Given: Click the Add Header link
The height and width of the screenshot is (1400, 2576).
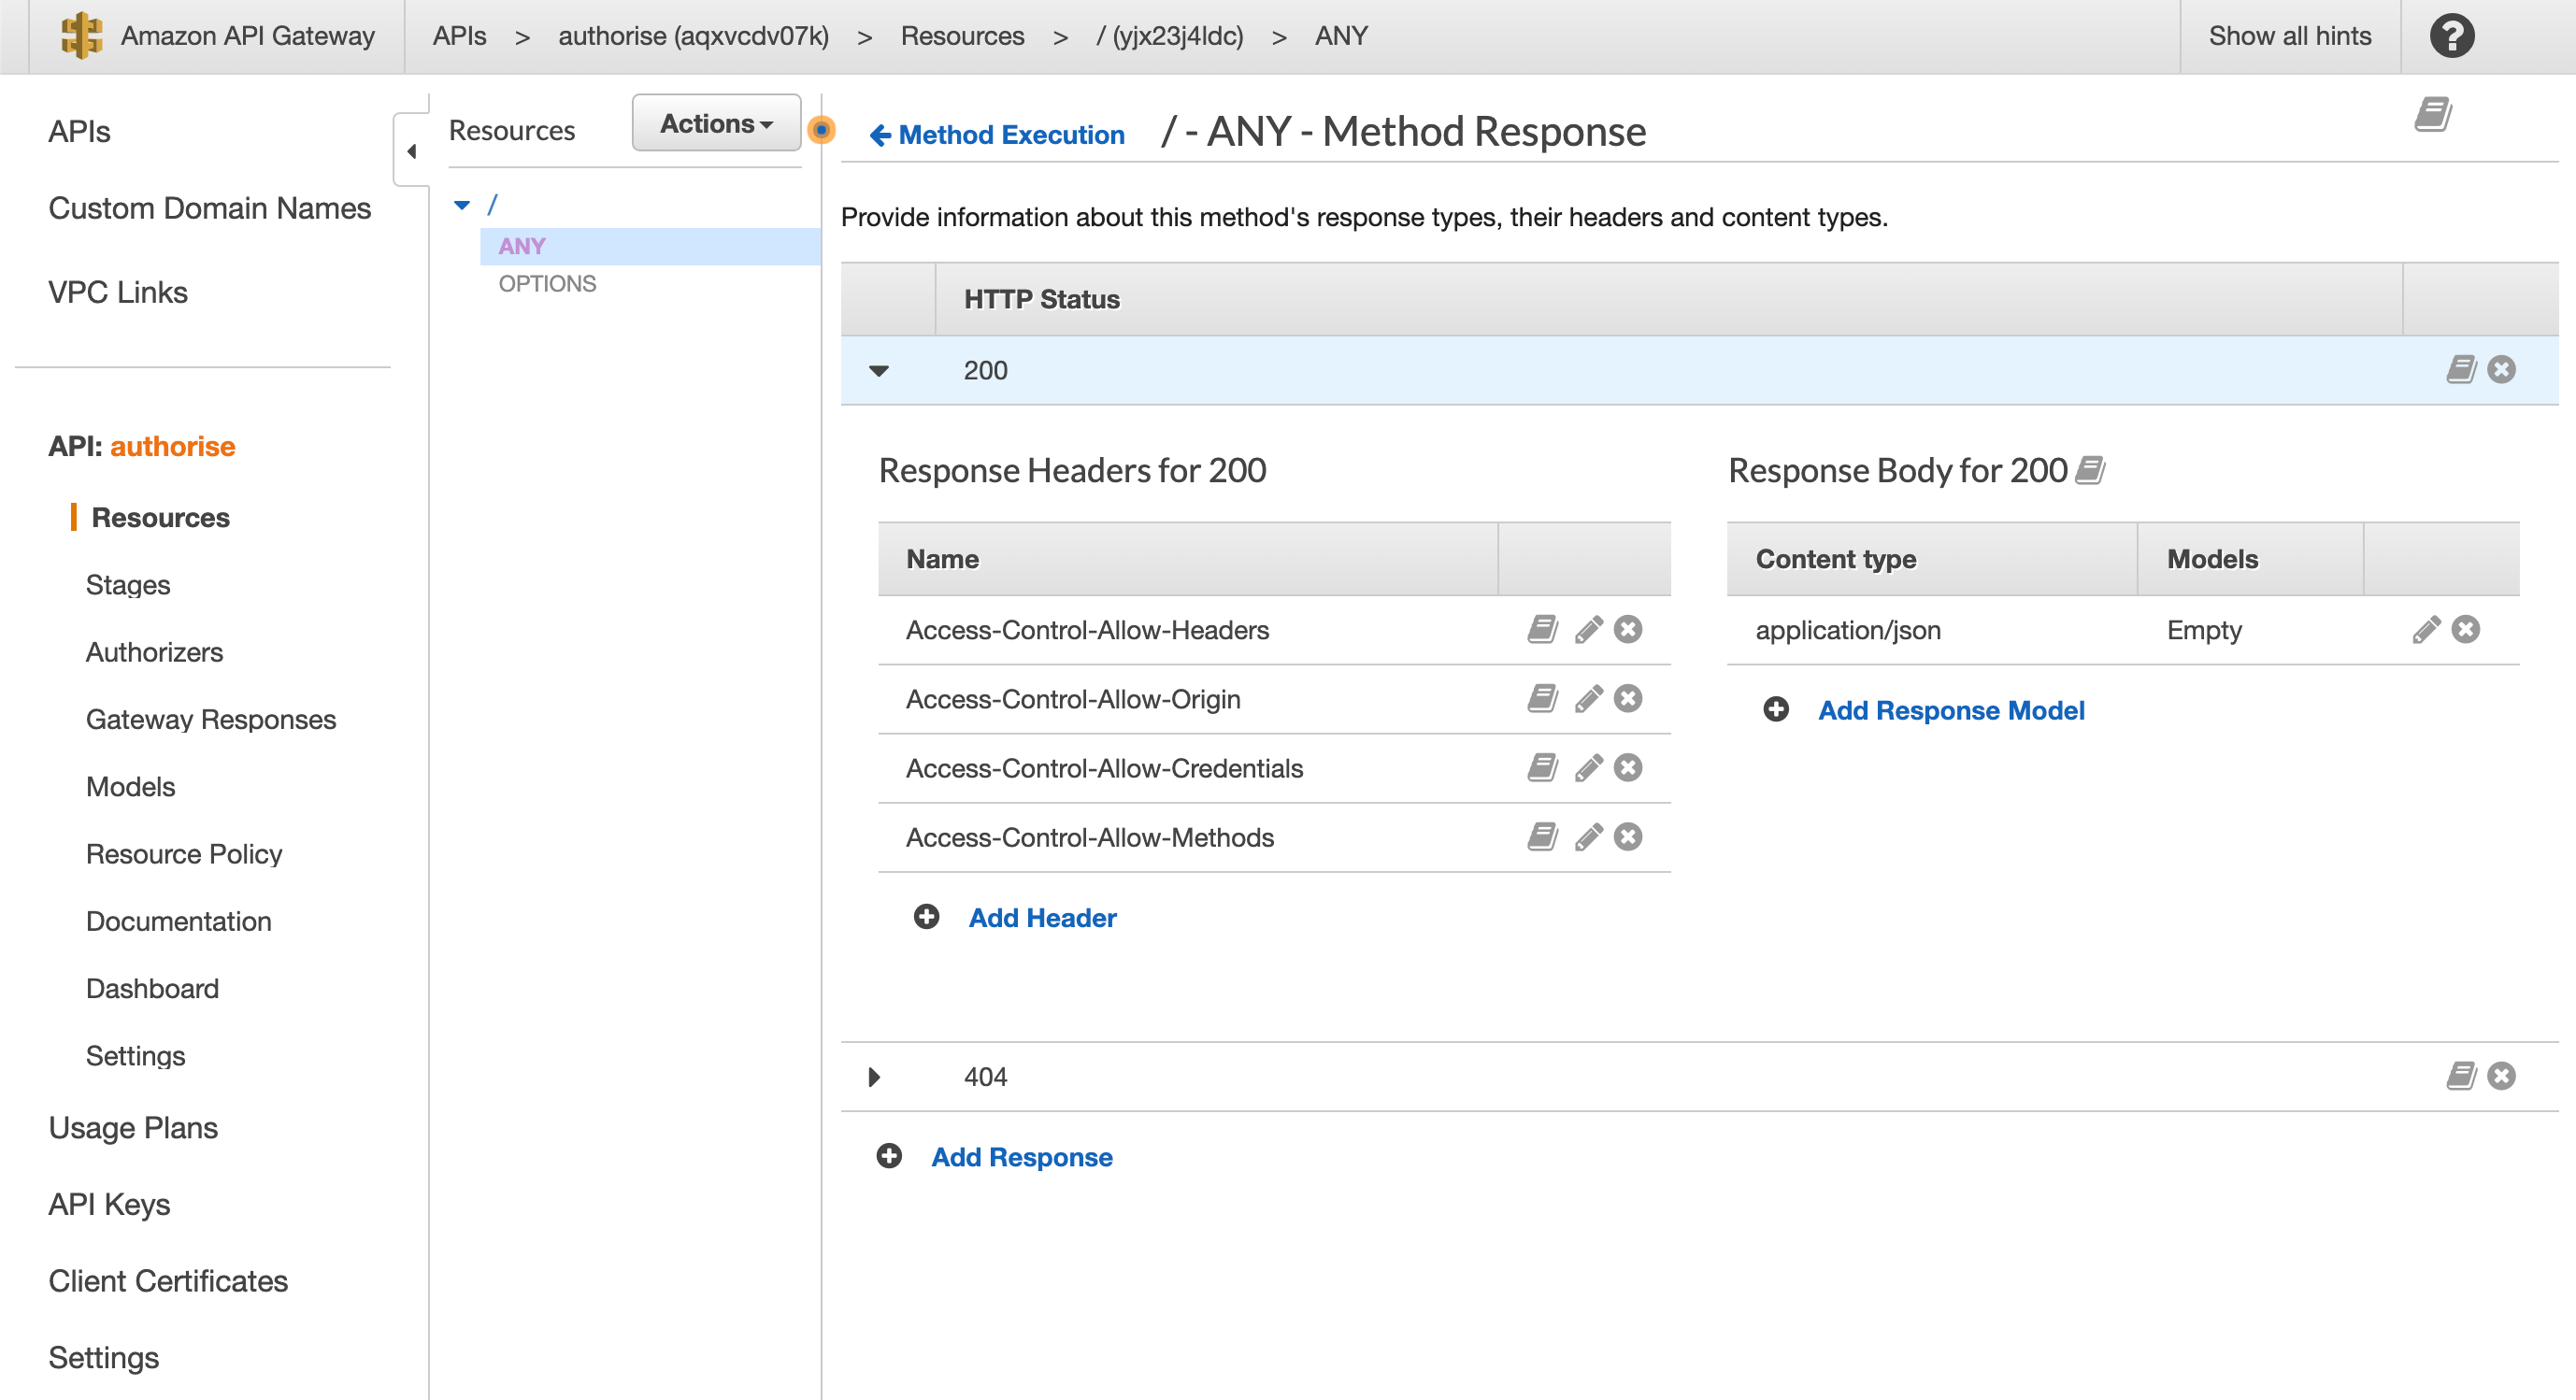Looking at the screenshot, I should pos(1042,917).
